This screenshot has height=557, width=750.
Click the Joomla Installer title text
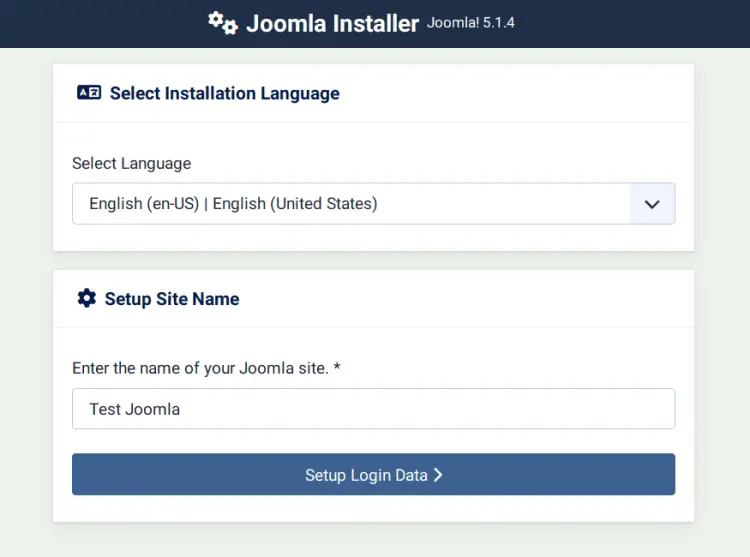(x=332, y=24)
